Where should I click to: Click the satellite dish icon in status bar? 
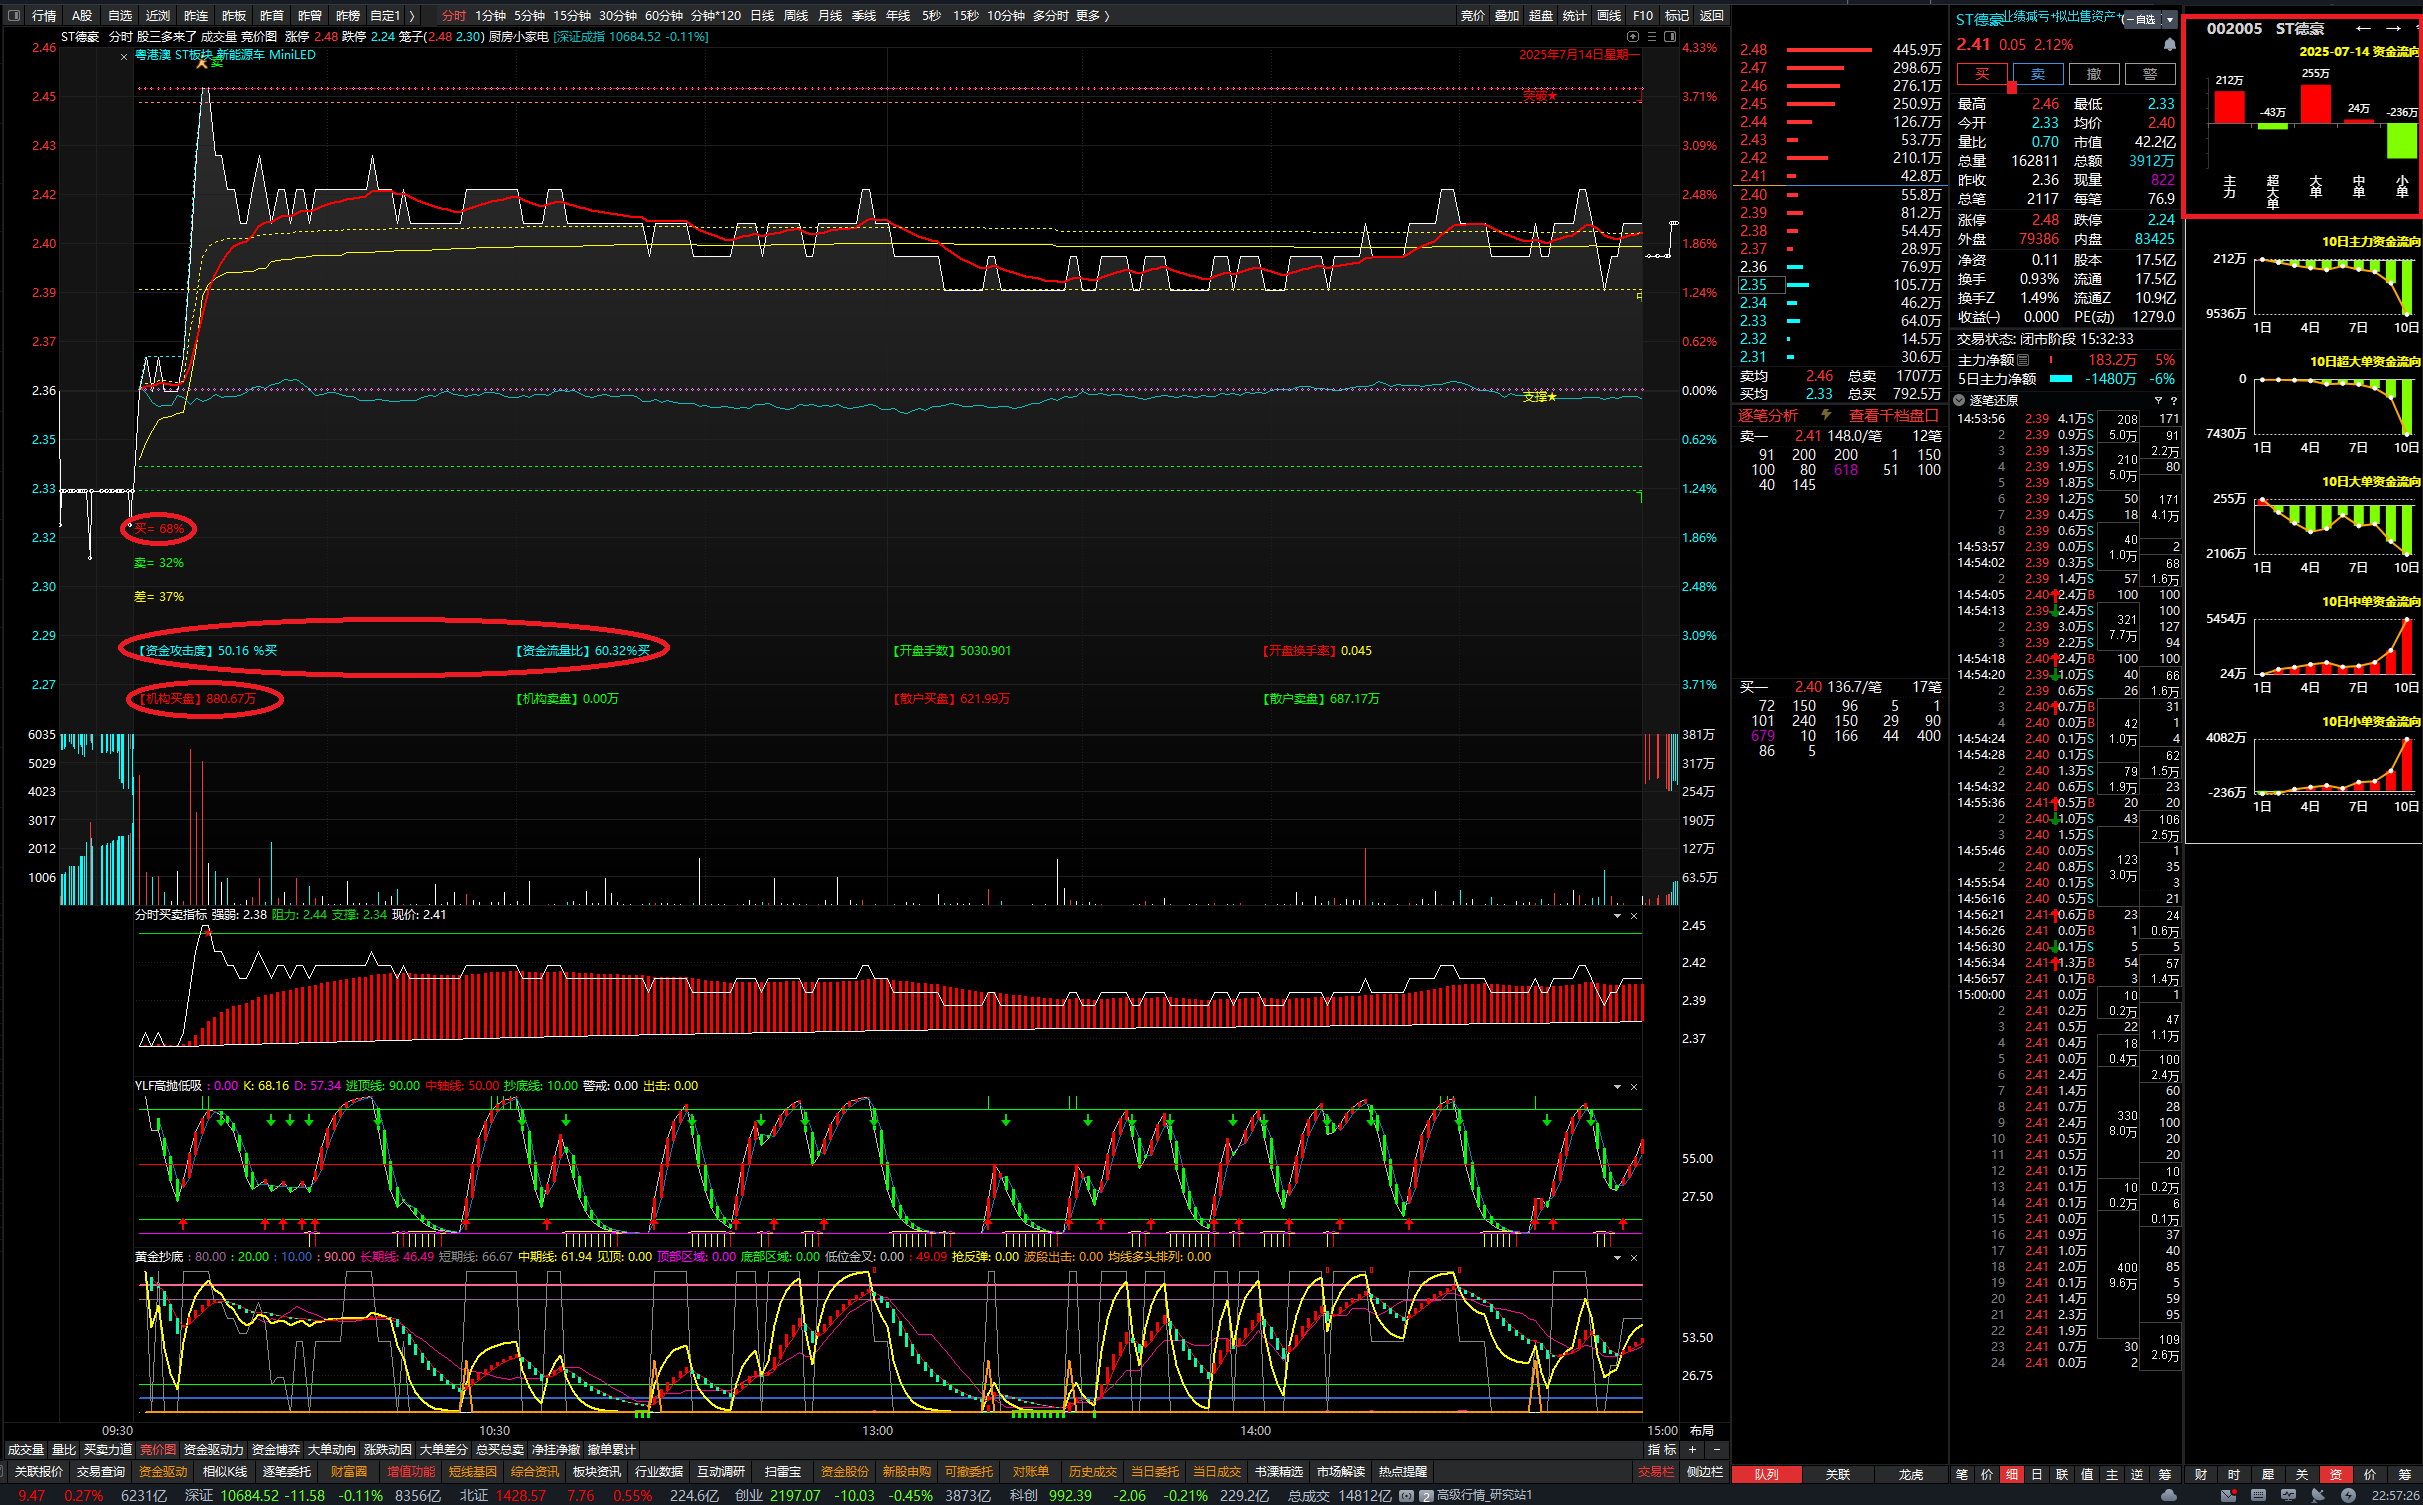point(2318,1495)
